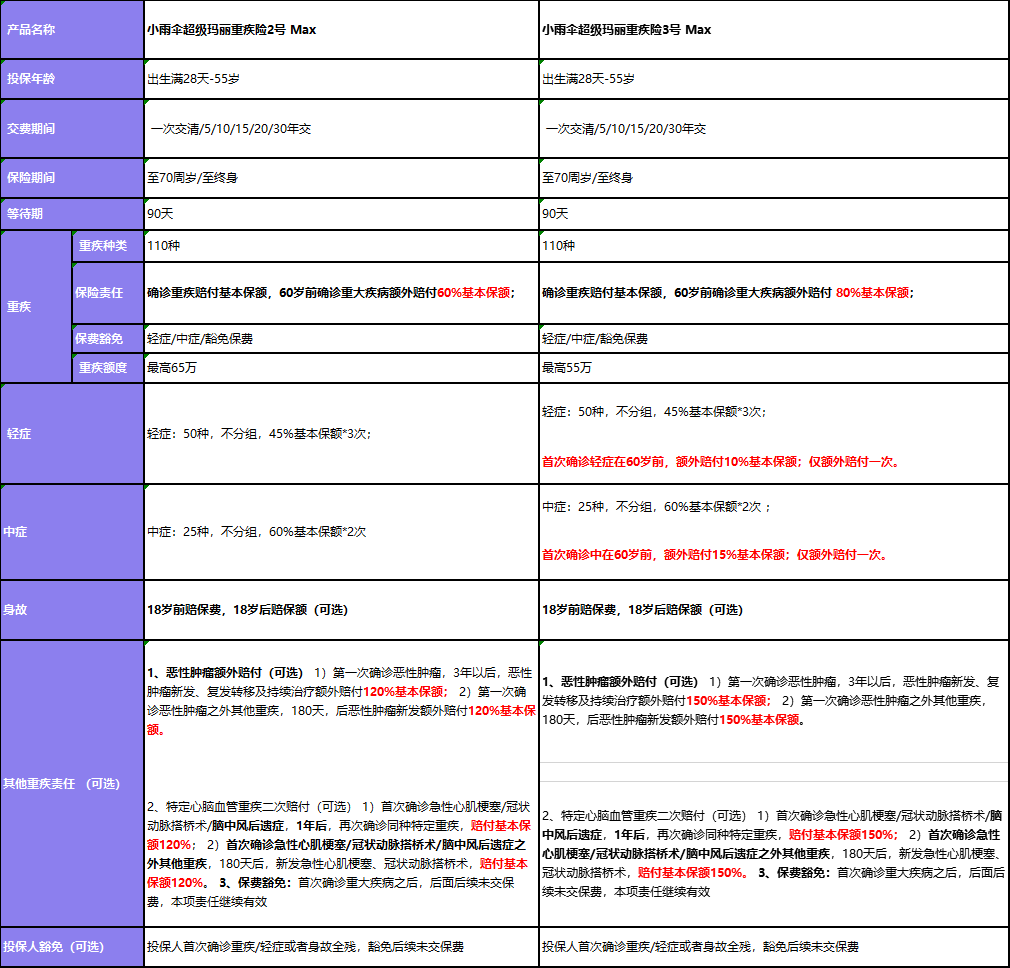Select the 其他重疾责任（可选）label cell
Viewport: 1010px width, 968px height.
click(72, 784)
